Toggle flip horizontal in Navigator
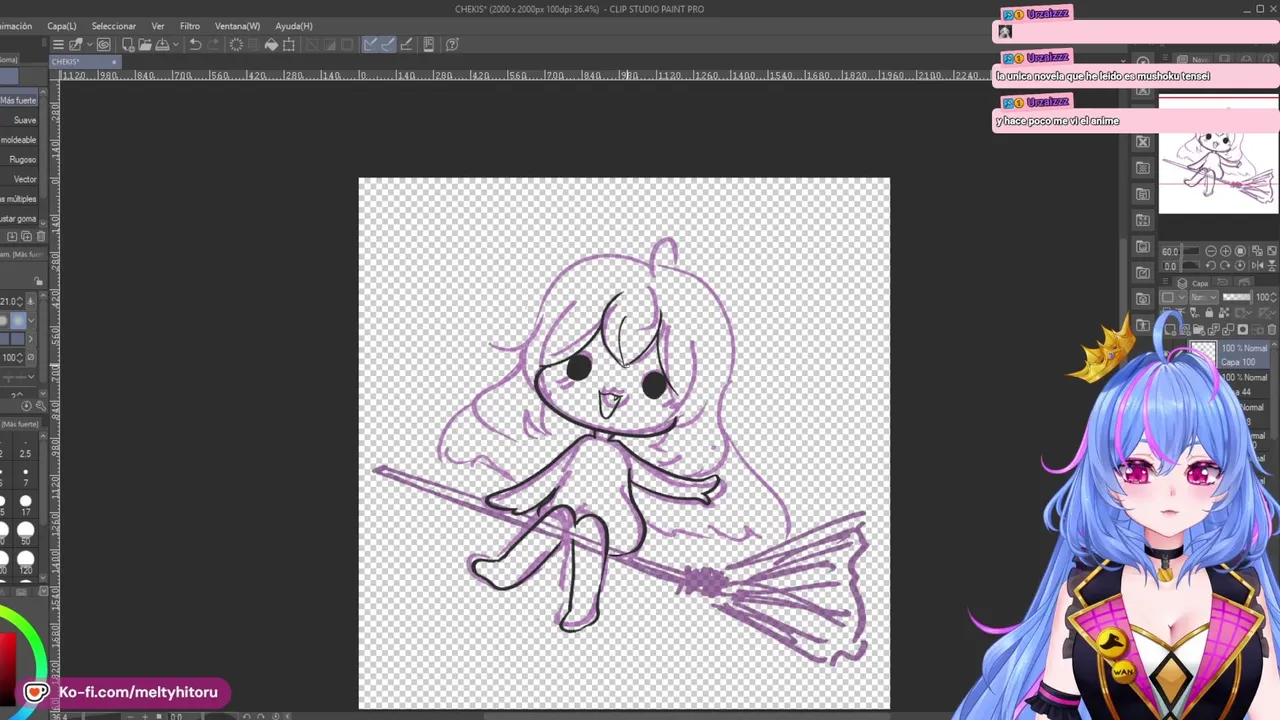The height and width of the screenshot is (720, 1280). tap(1257, 265)
